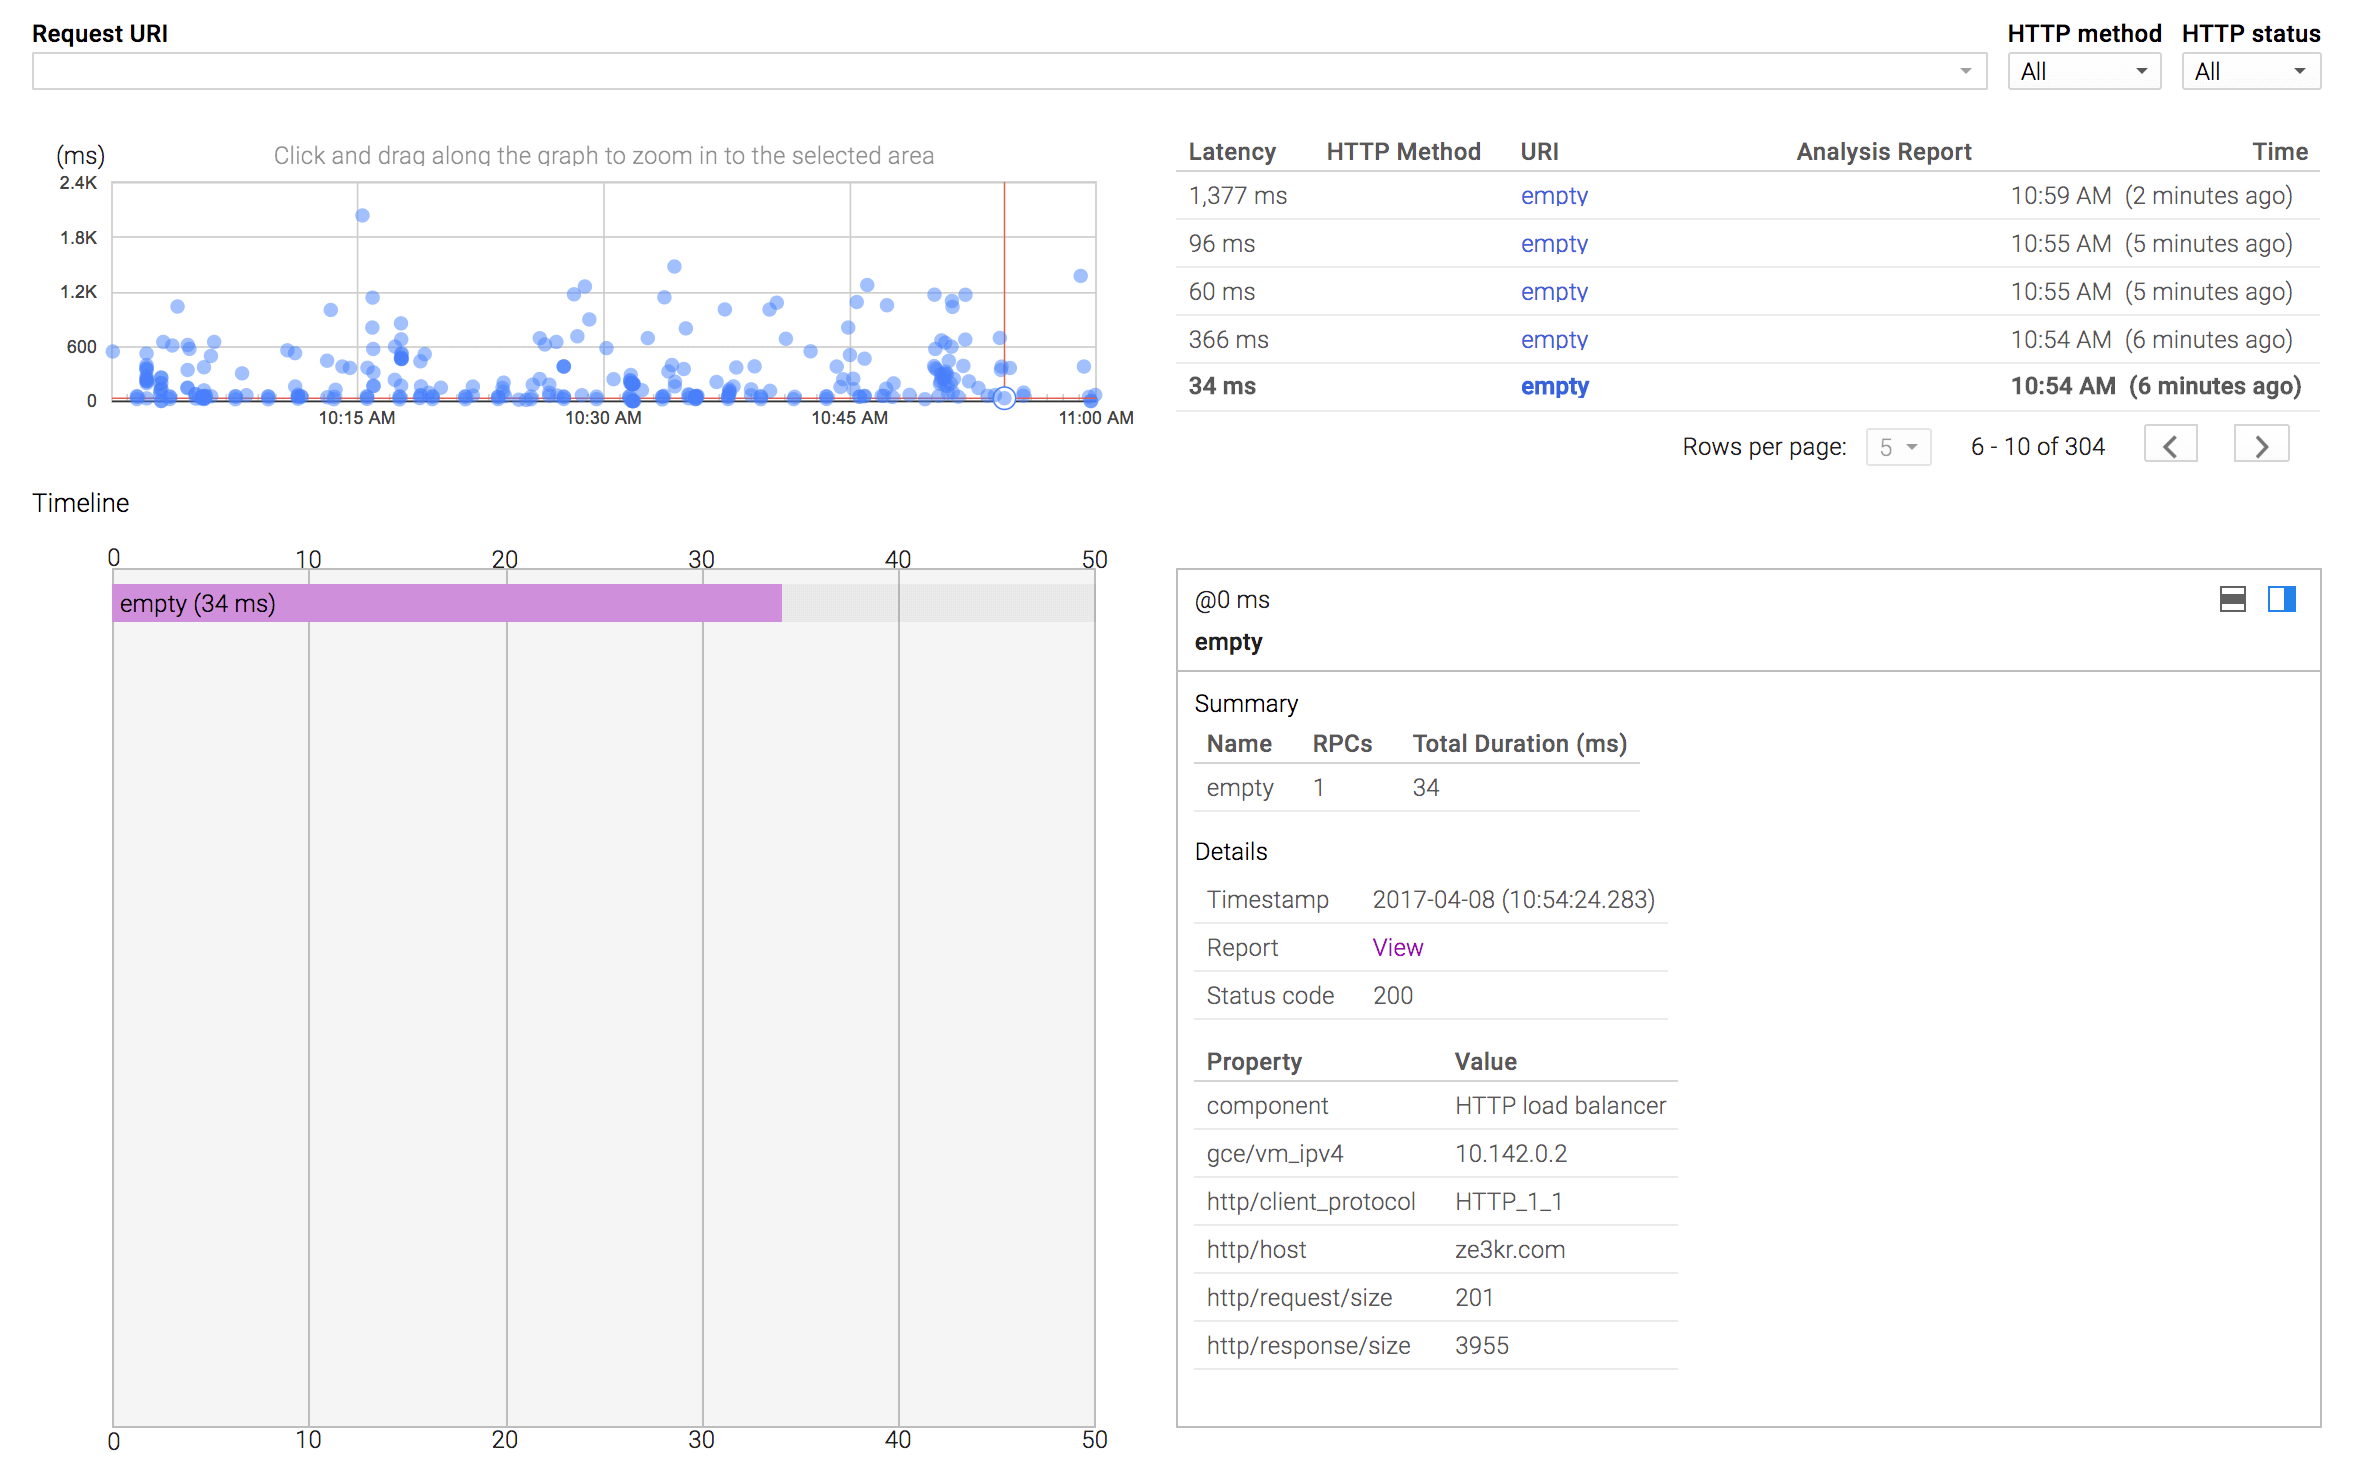
Task: Open the 60 ms trace empty link
Action: point(1554,292)
